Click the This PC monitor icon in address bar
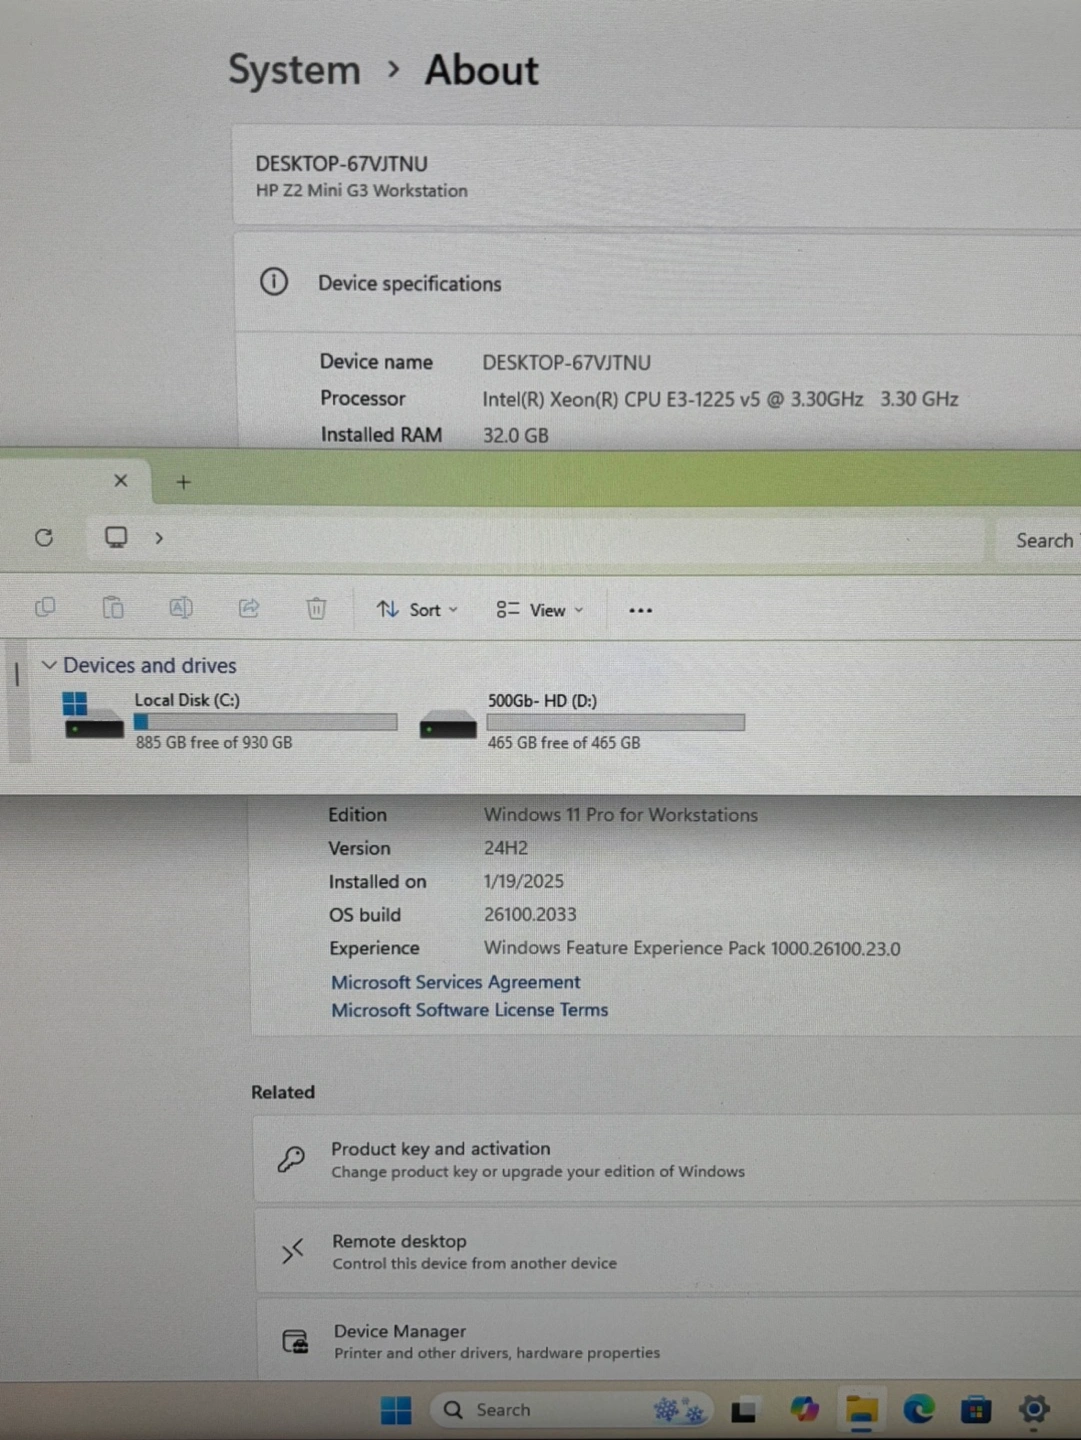Image resolution: width=1081 pixels, height=1440 pixels. [116, 537]
